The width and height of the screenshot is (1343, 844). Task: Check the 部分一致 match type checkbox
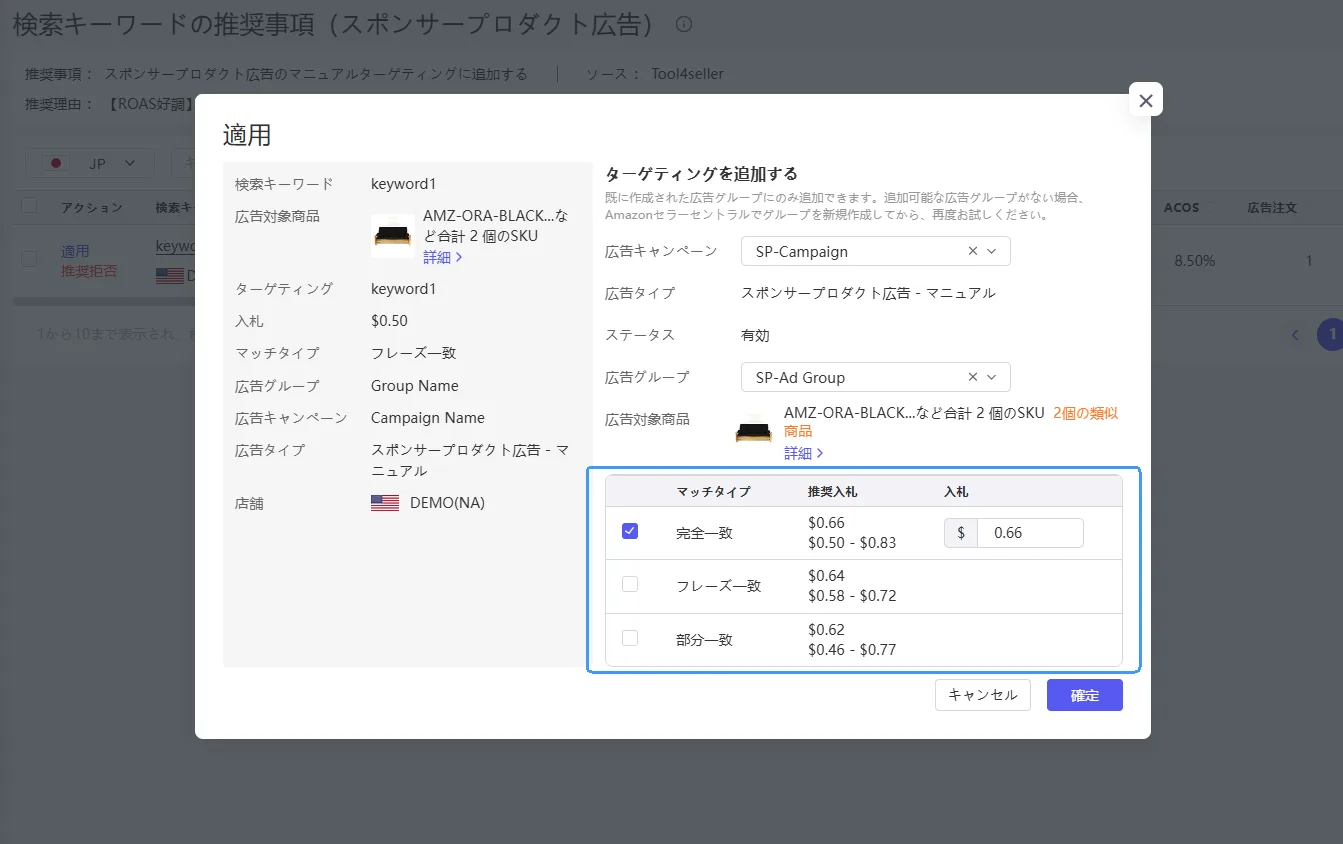(630, 638)
